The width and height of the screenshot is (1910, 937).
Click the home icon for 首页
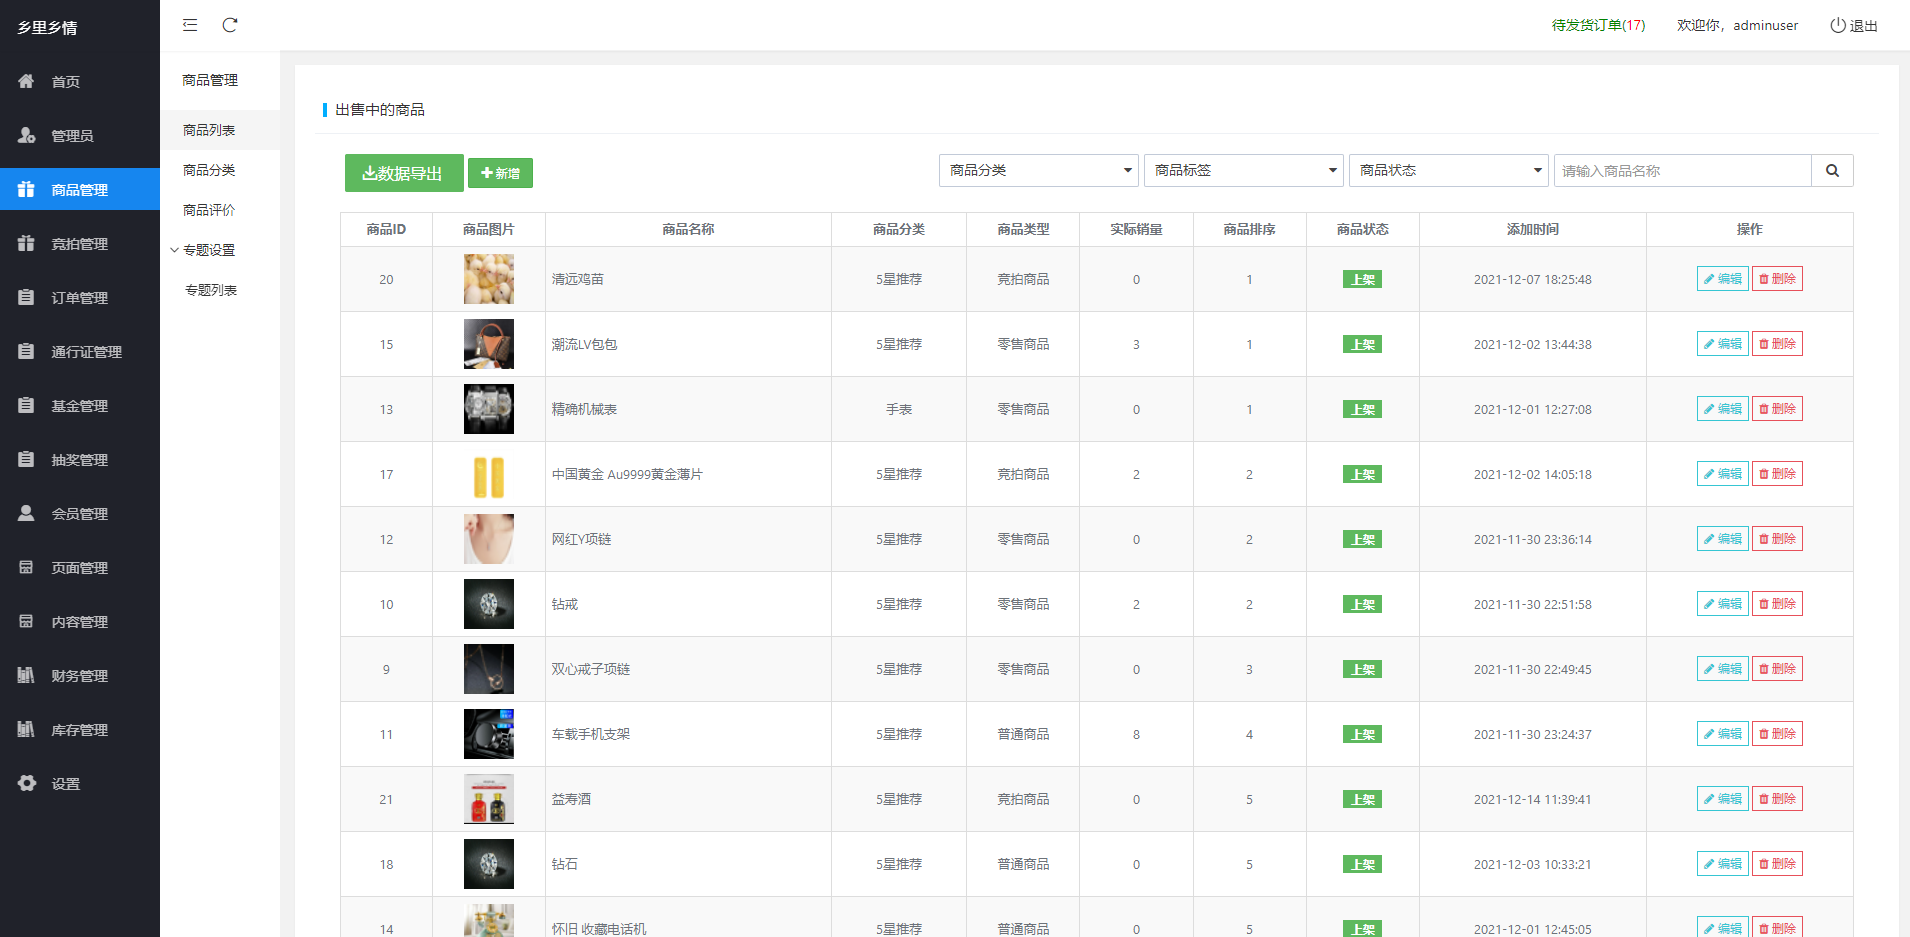click(27, 81)
